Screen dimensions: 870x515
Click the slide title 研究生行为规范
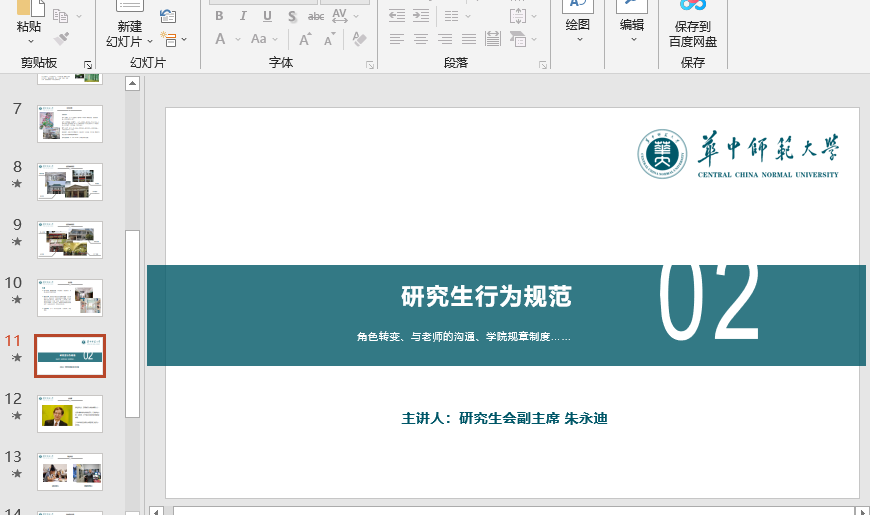click(x=486, y=296)
